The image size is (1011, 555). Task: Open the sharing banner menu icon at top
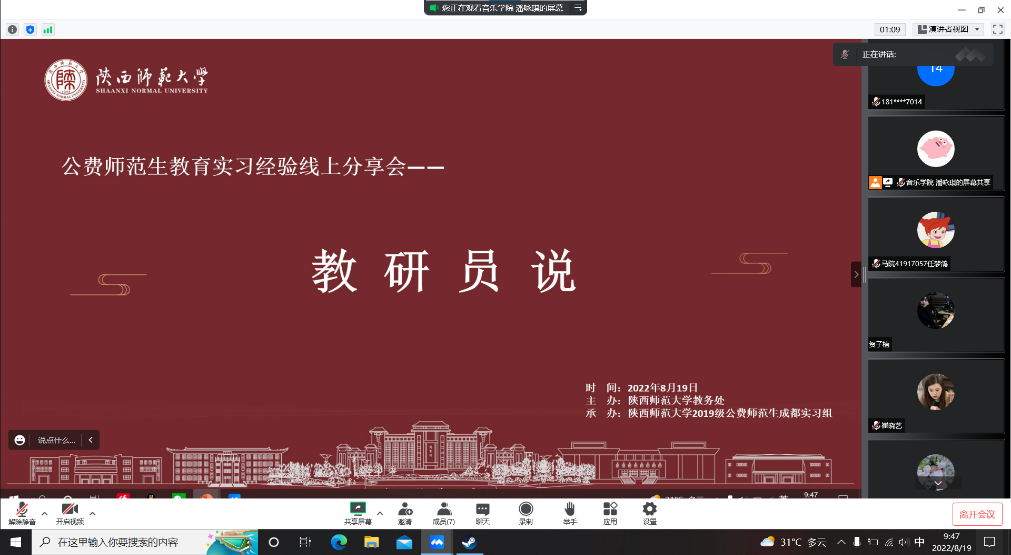tap(578, 8)
